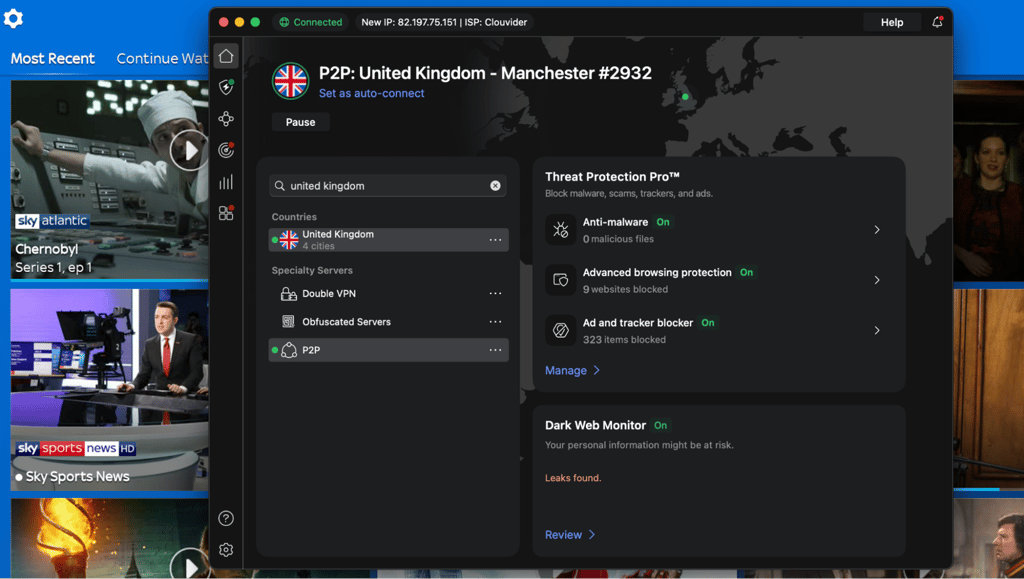
Task: Click Dark Web Monitor On badge
Action: click(660, 426)
